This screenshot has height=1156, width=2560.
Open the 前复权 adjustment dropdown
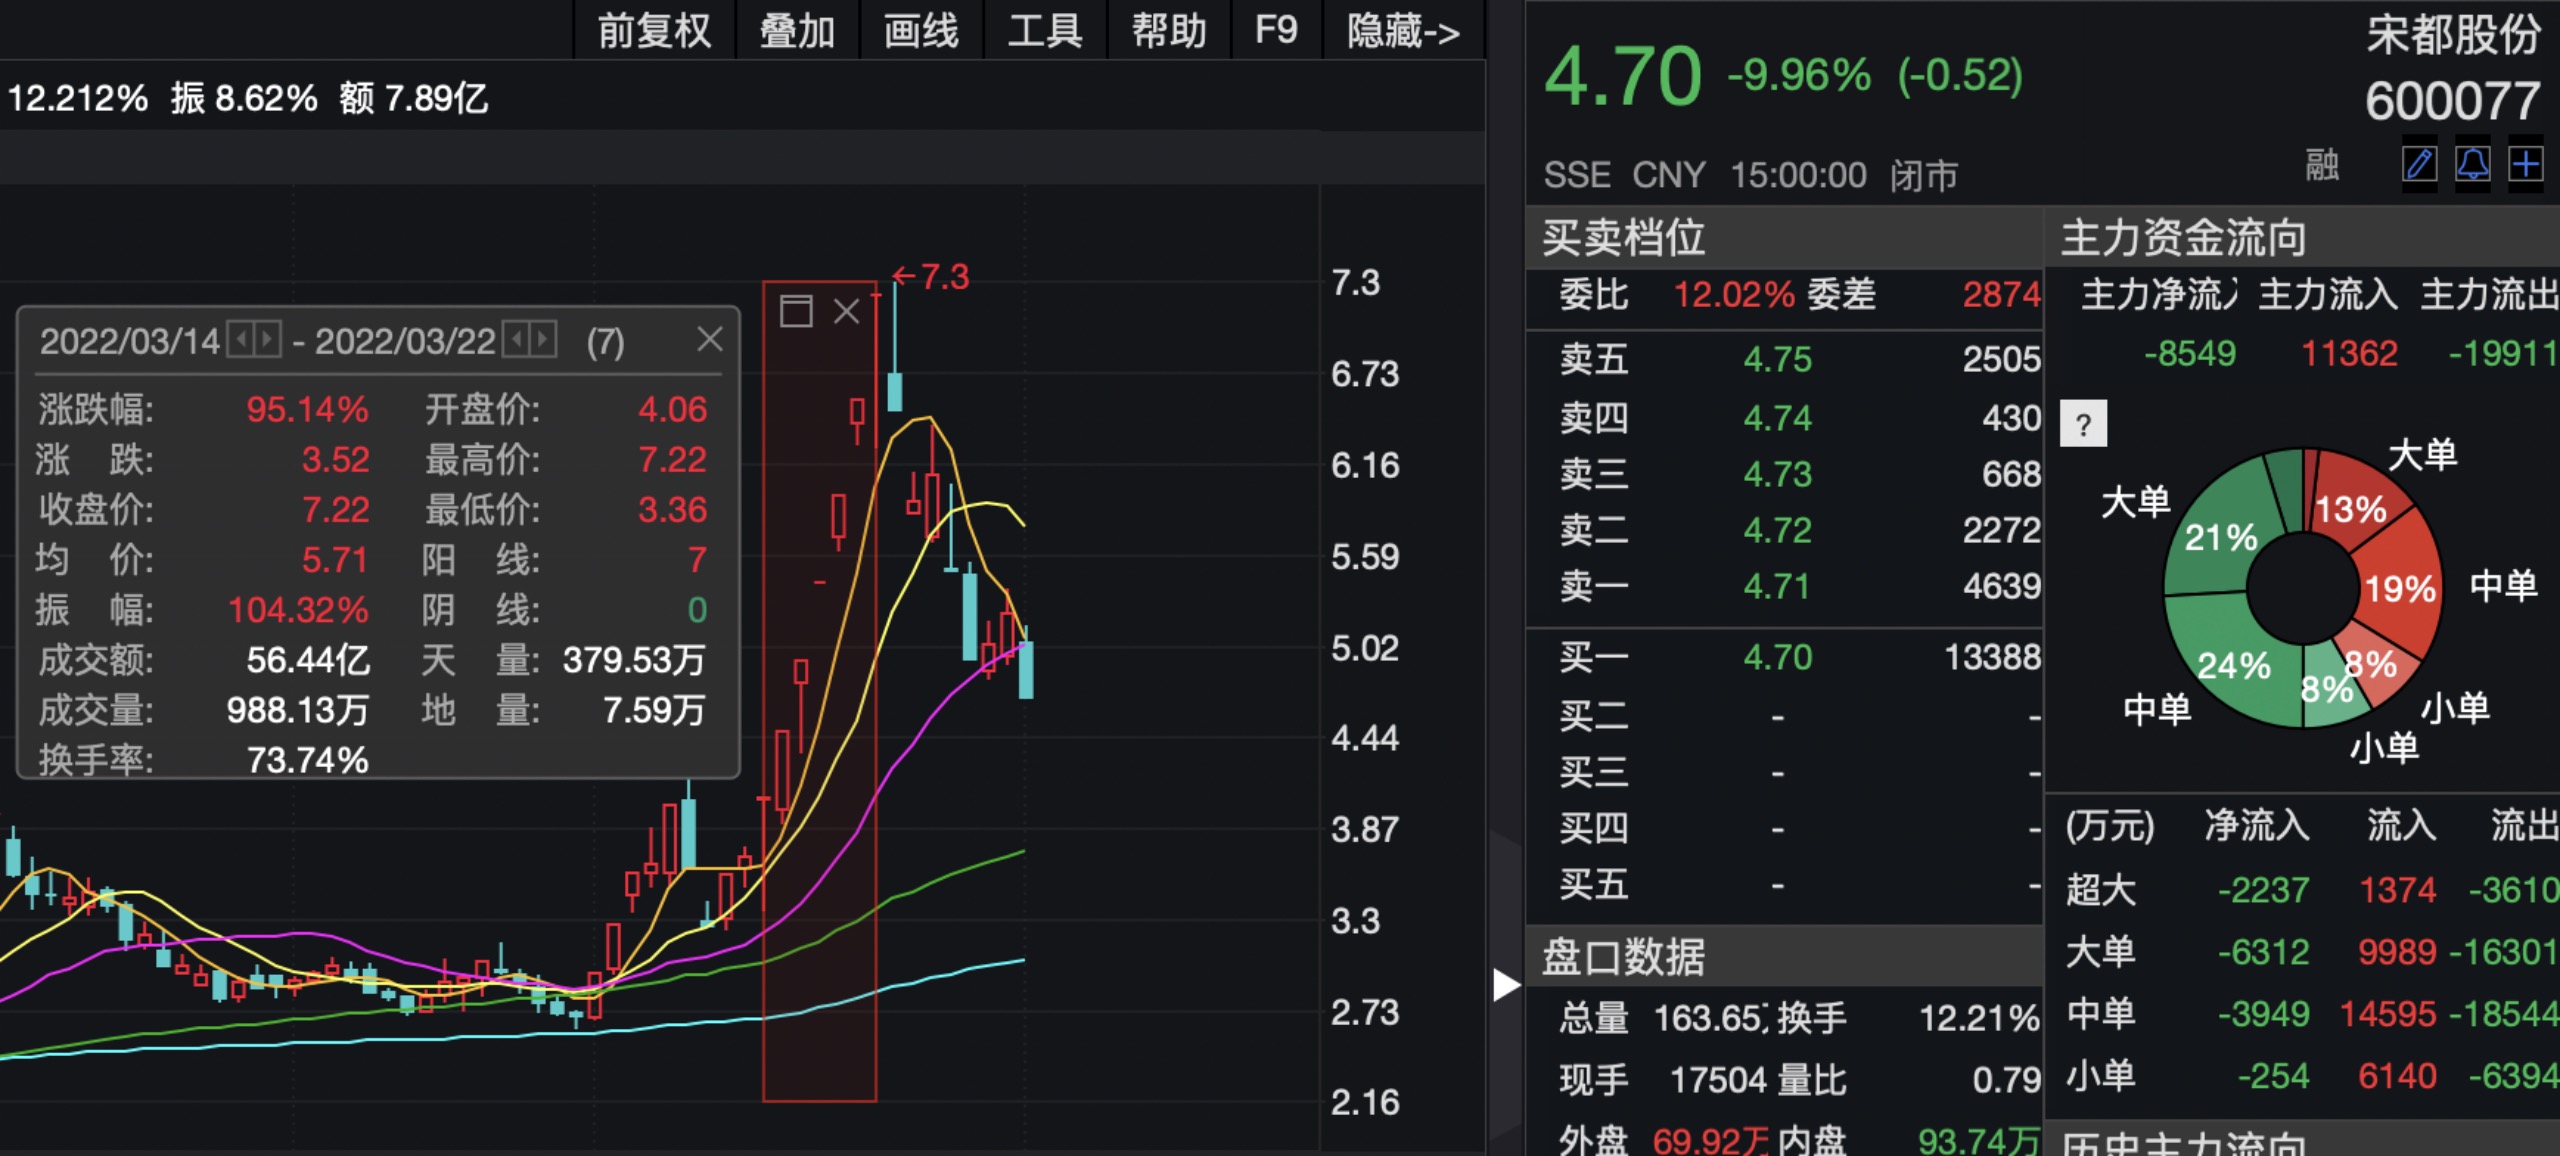pyautogui.click(x=654, y=30)
